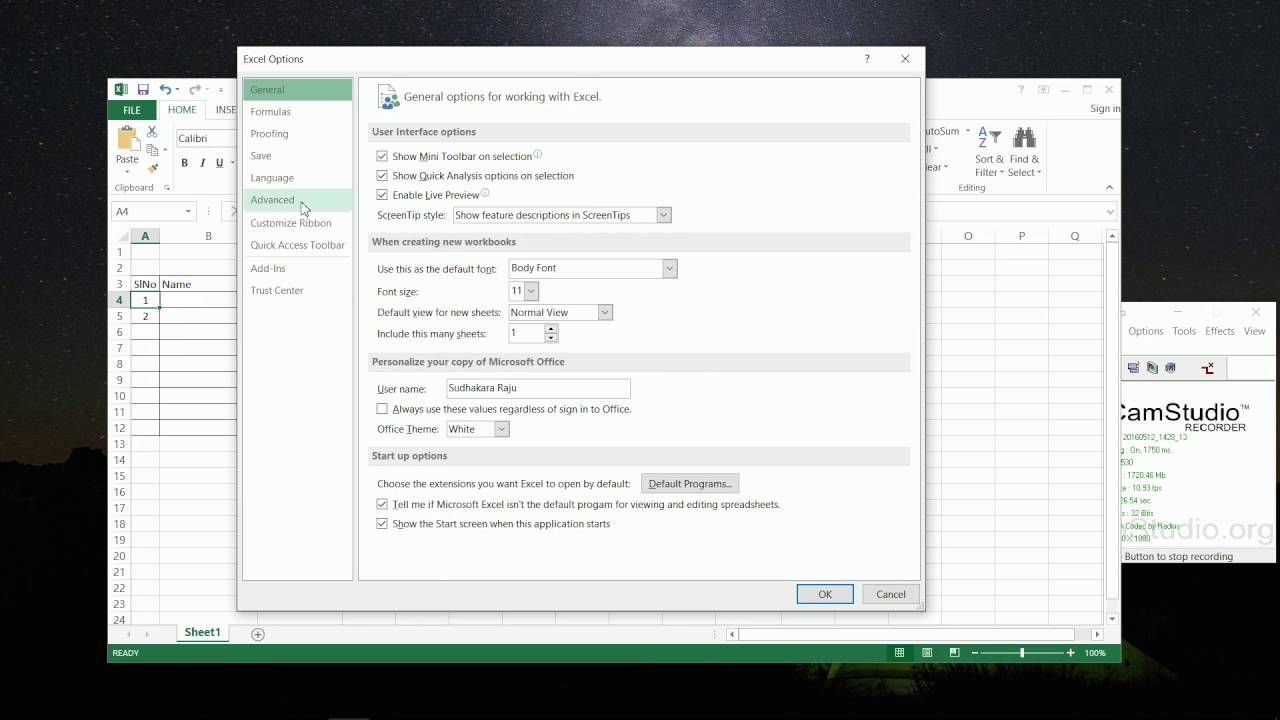Switch to Page Break Preview in status bar
The width and height of the screenshot is (1280, 720).
click(x=954, y=653)
